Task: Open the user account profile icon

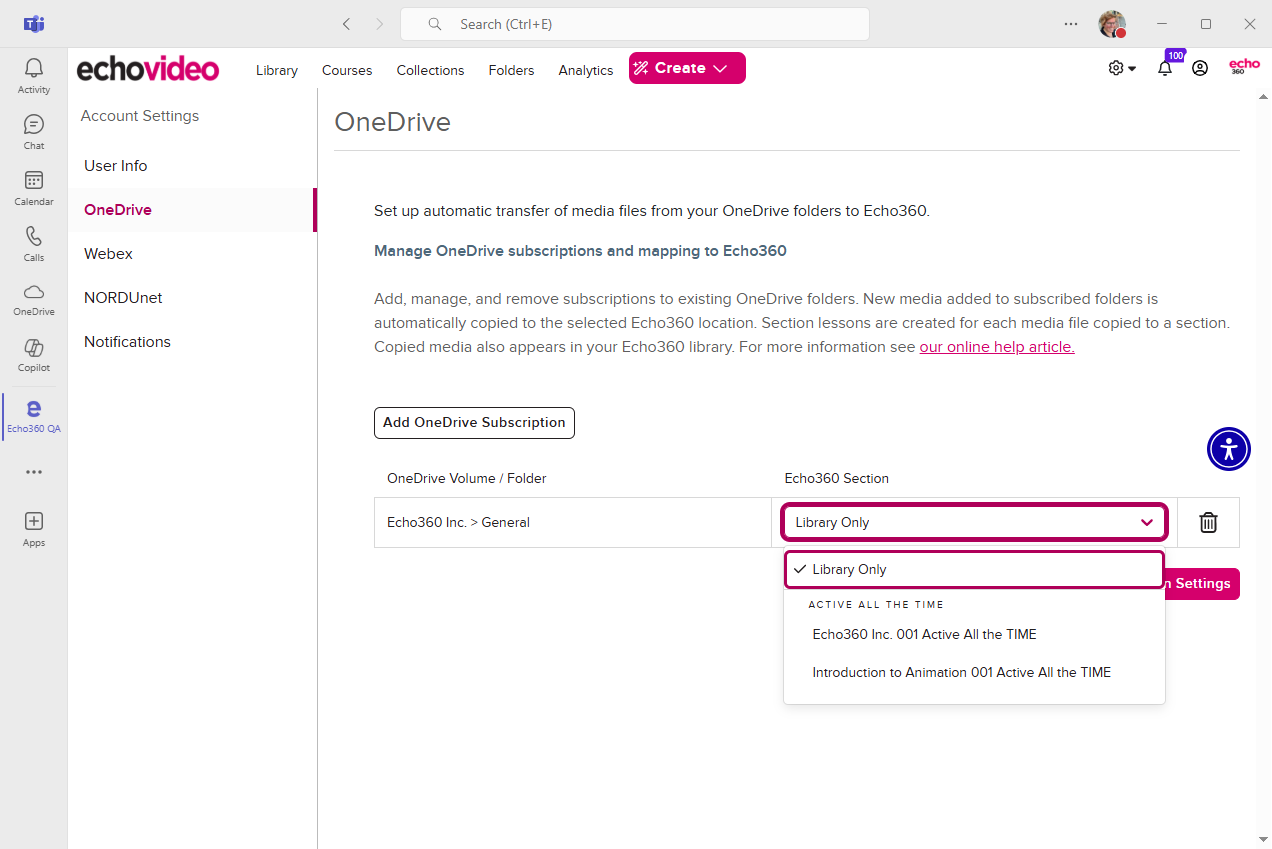Action: point(1200,68)
